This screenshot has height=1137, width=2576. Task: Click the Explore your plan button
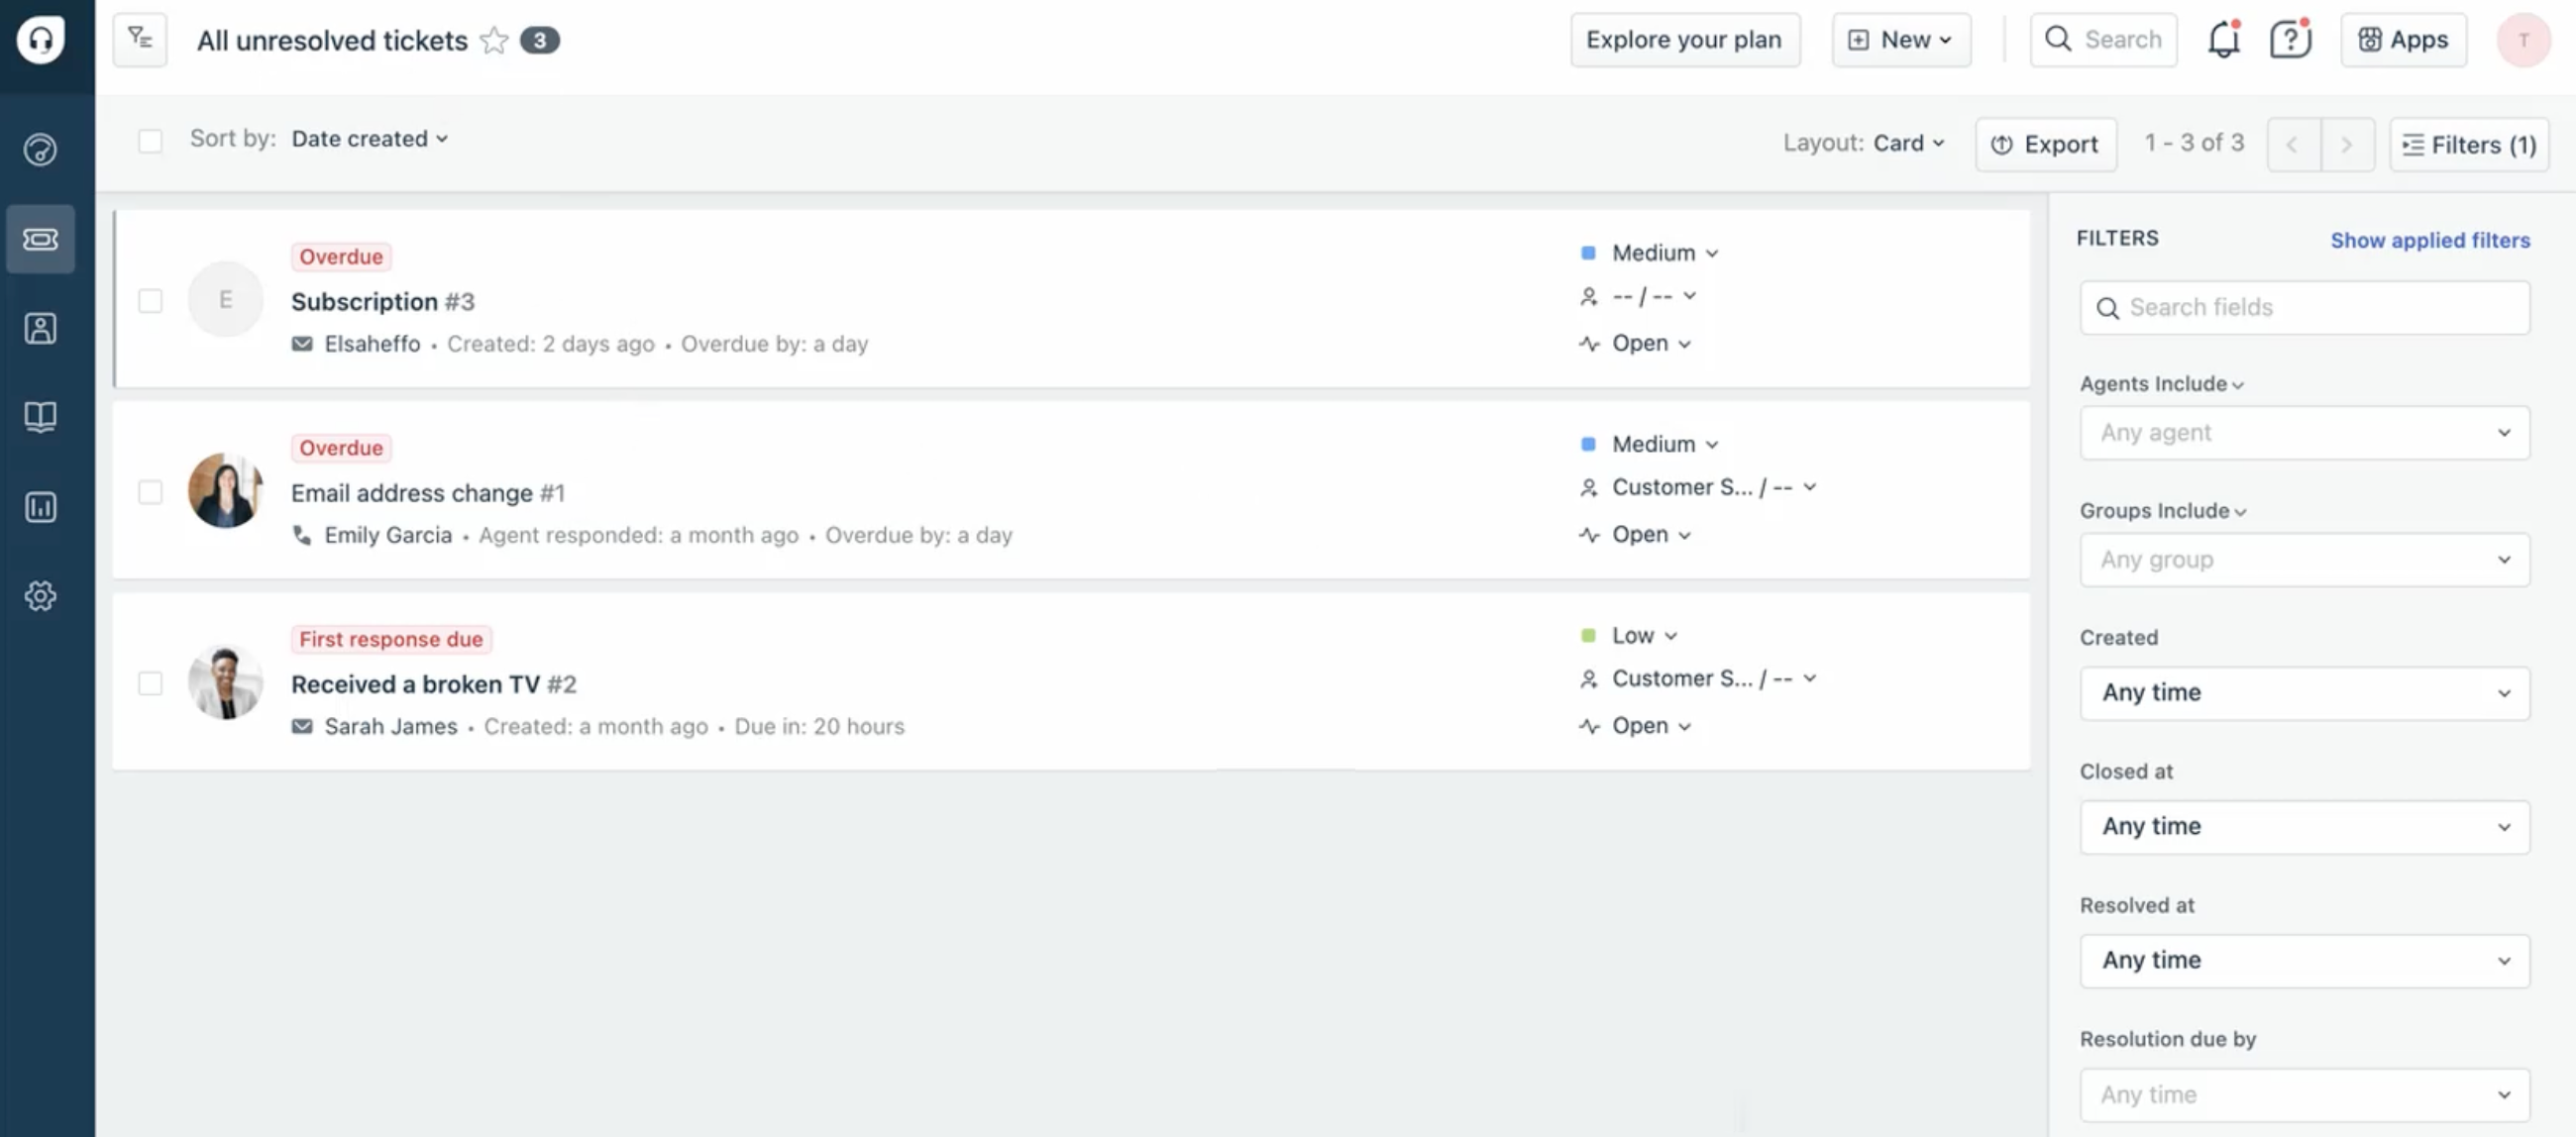[x=1684, y=40]
